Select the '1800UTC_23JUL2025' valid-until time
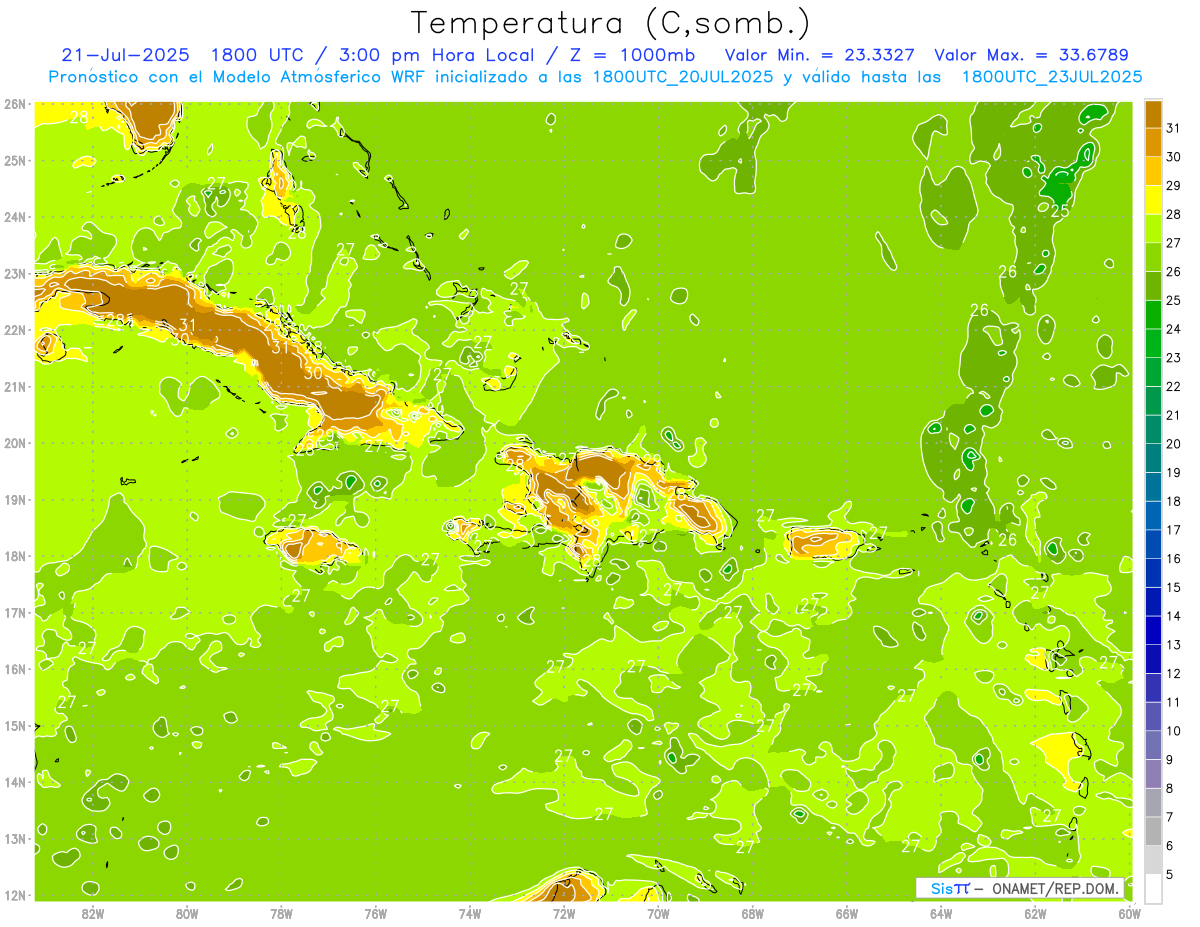The height and width of the screenshot is (927, 1200). coord(1051,76)
